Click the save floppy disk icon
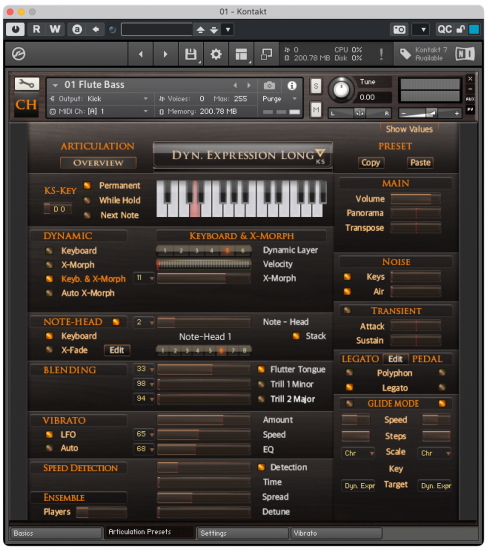This screenshot has width=488, height=550. pyautogui.click(x=190, y=54)
